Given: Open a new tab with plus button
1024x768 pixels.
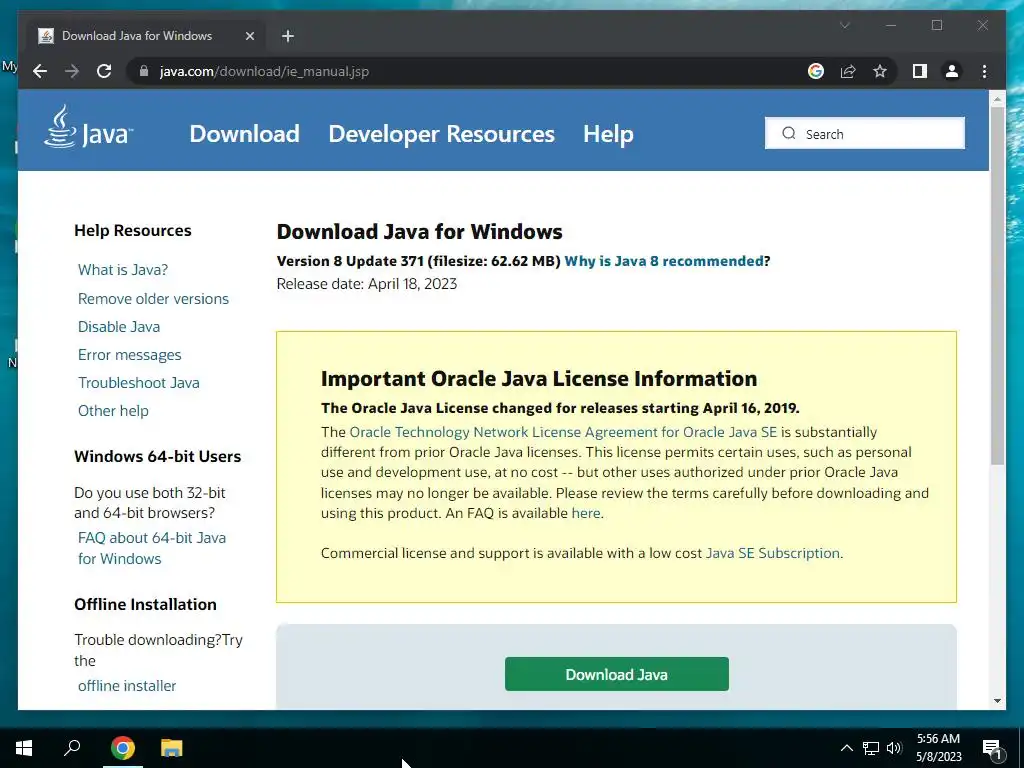Looking at the screenshot, I should 288,36.
